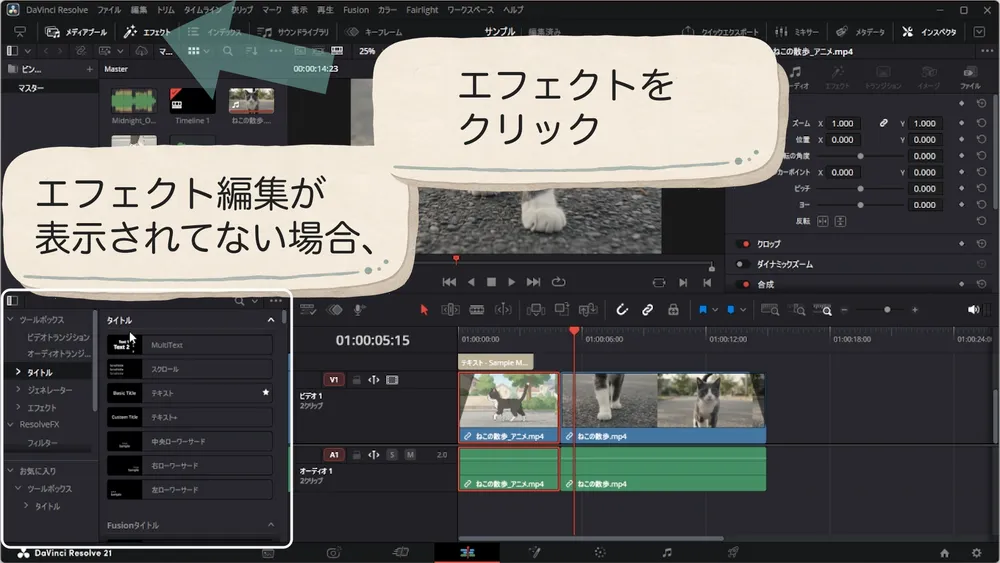This screenshot has height=563, width=1000.
Task: Select フィルター under ResolveFX
Action: [x=42, y=443]
